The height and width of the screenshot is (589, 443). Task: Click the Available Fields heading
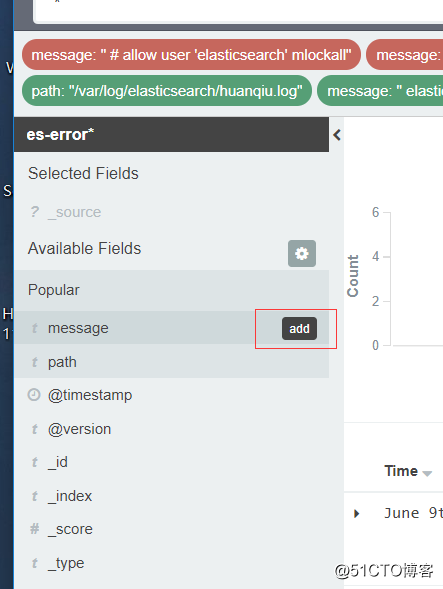coord(85,249)
